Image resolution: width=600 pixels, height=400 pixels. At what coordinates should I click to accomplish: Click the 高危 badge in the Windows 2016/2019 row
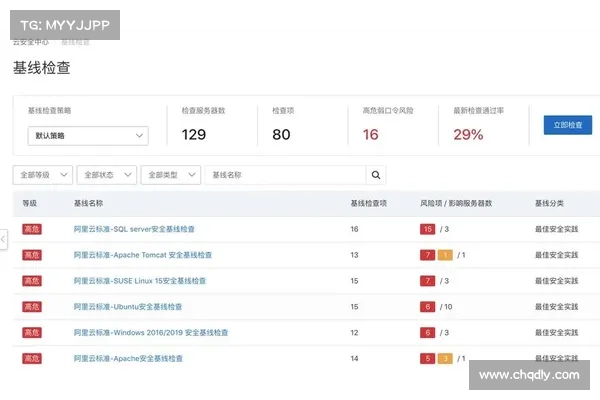pyautogui.click(x=31, y=332)
